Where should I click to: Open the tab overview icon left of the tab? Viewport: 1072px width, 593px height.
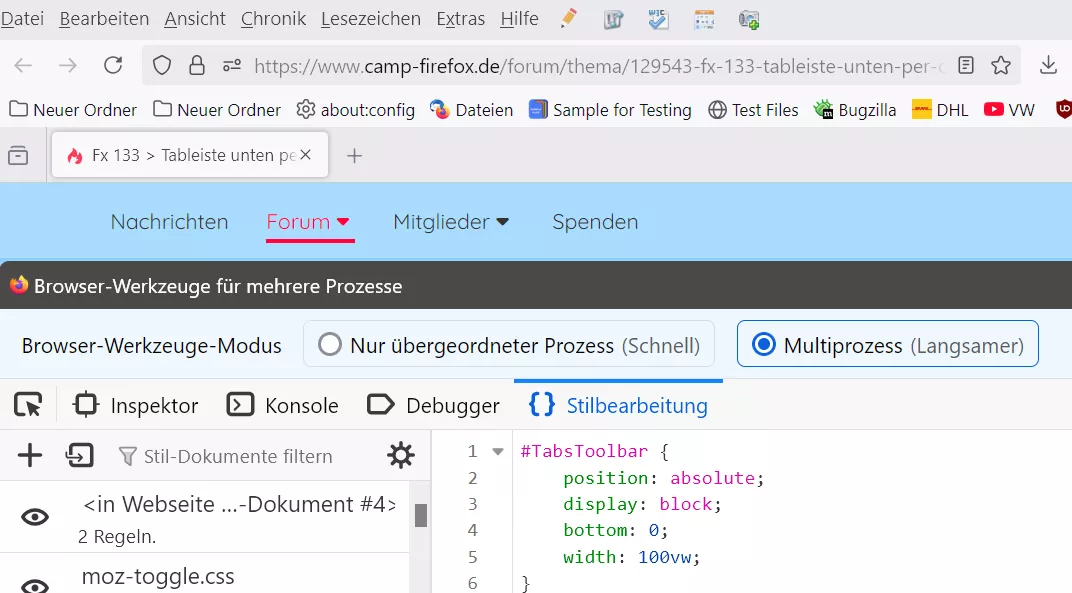click(18, 155)
